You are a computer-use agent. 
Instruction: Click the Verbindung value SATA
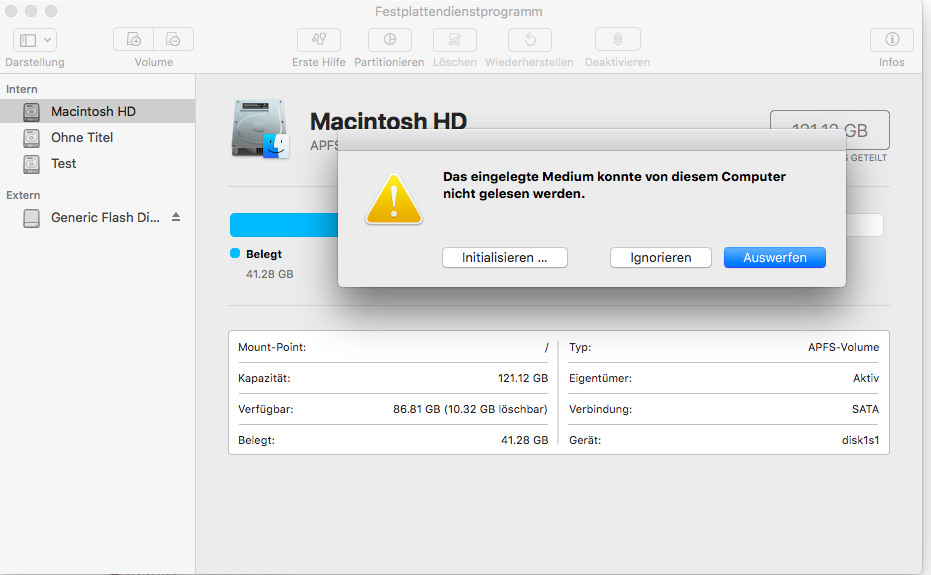point(865,409)
